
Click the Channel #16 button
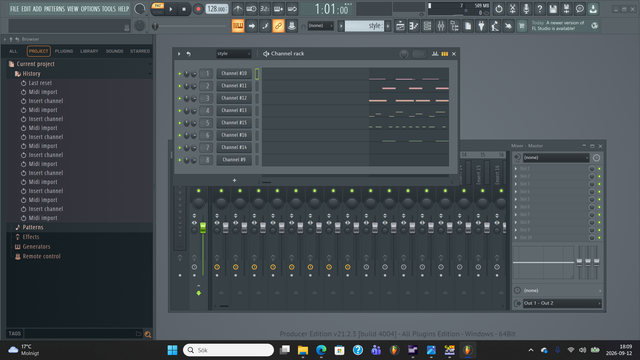click(x=234, y=135)
